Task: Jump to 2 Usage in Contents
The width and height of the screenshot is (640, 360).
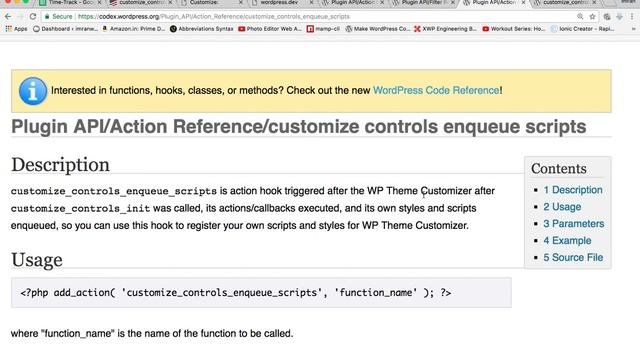Action: point(562,207)
